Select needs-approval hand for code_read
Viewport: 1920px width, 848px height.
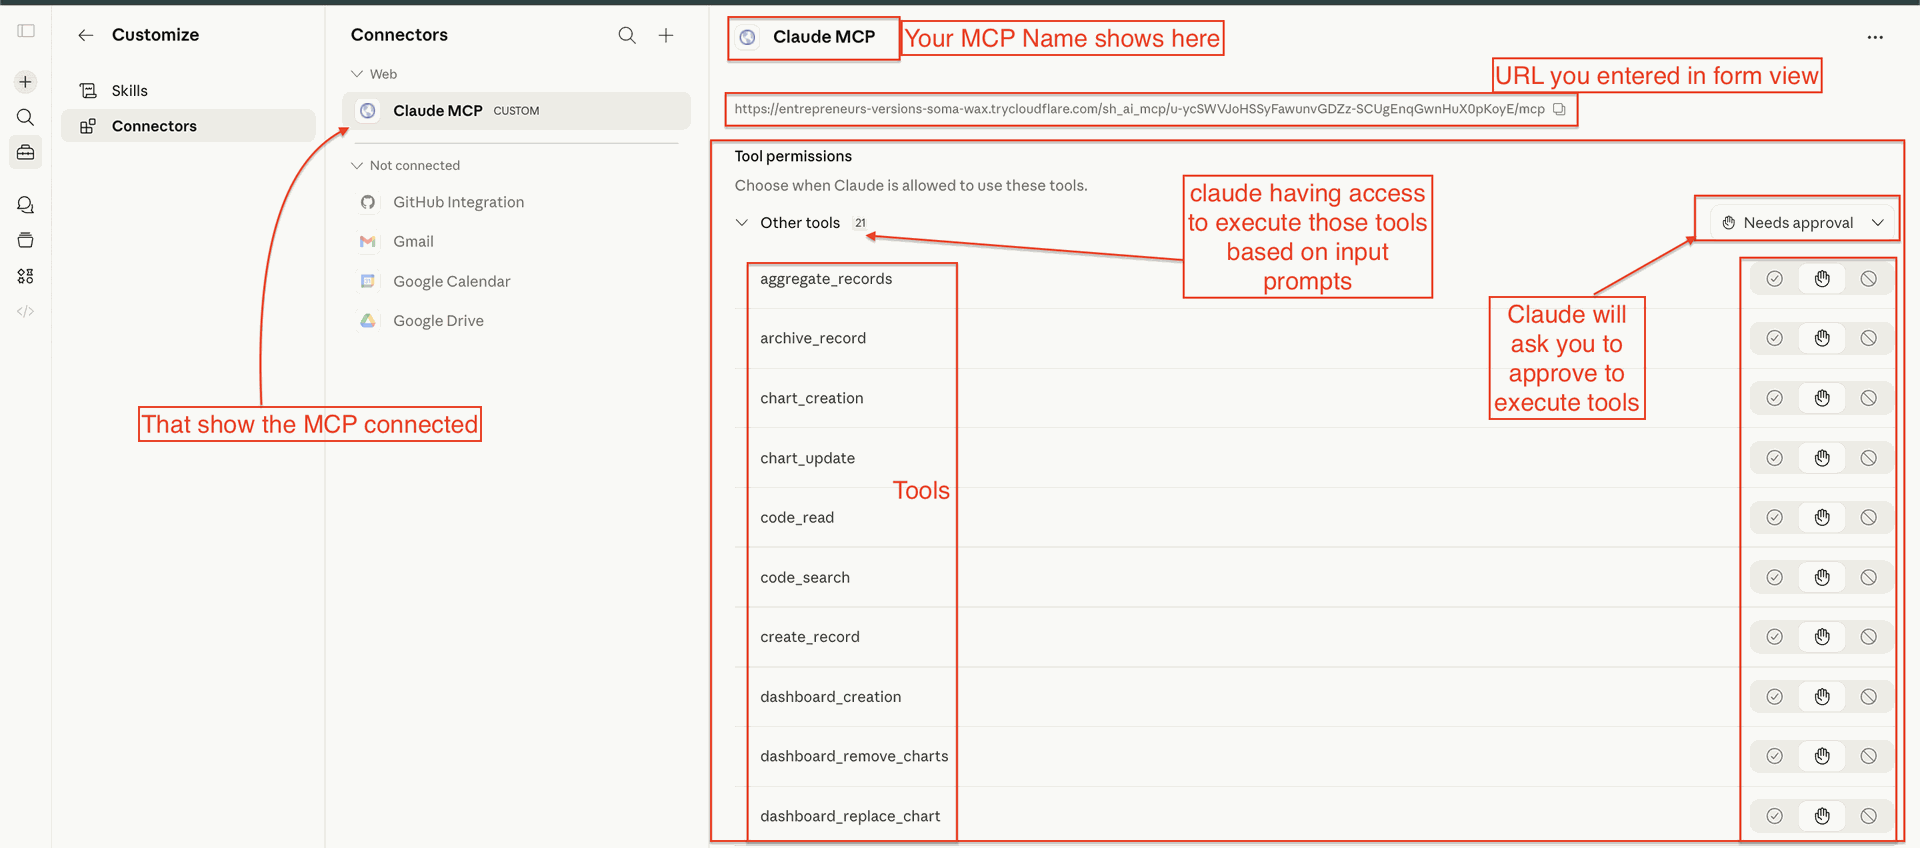(1822, 517)
